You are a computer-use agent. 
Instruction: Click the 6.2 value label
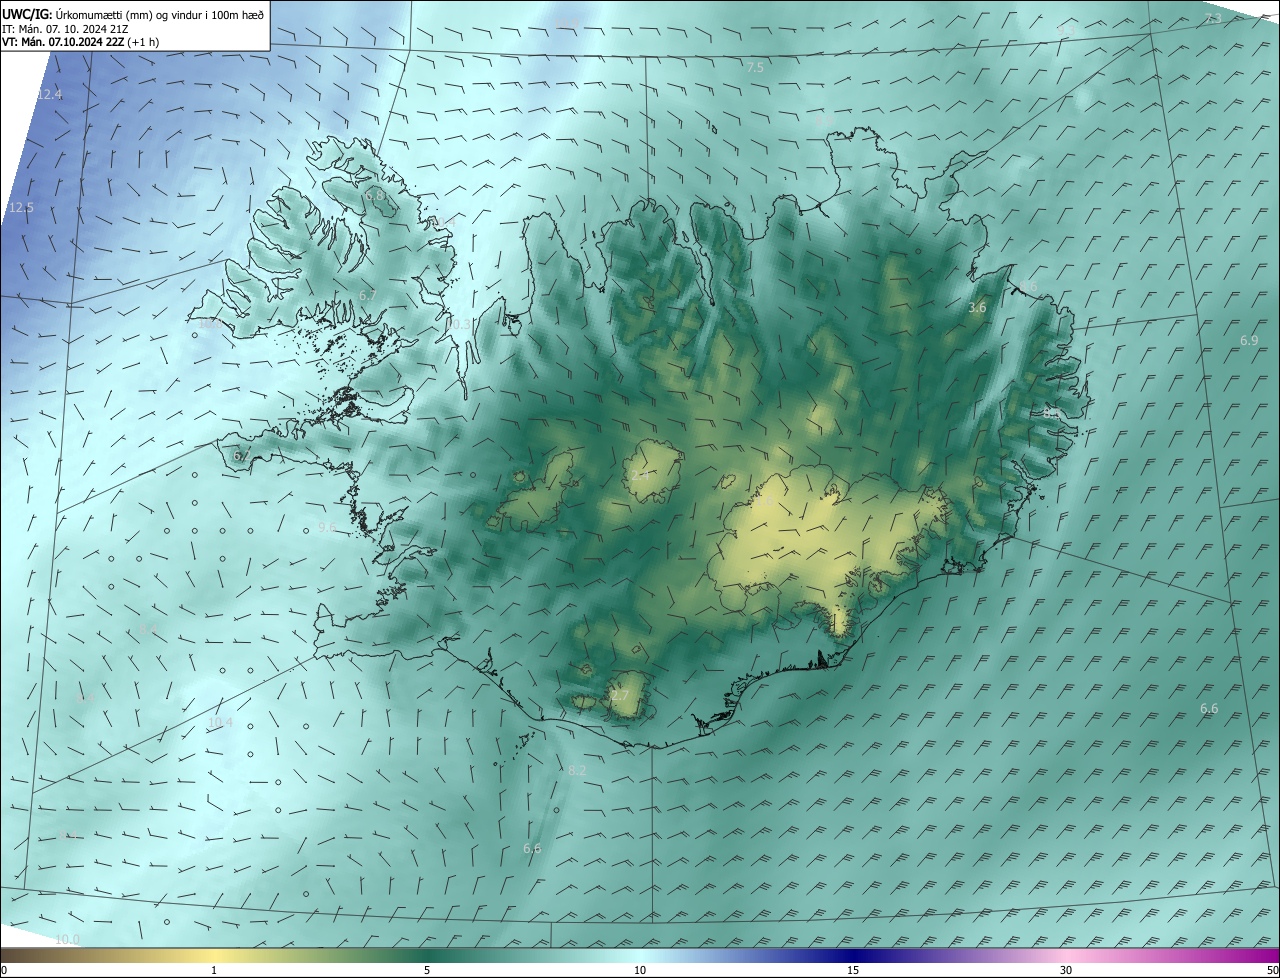click(x=241, y=456)
